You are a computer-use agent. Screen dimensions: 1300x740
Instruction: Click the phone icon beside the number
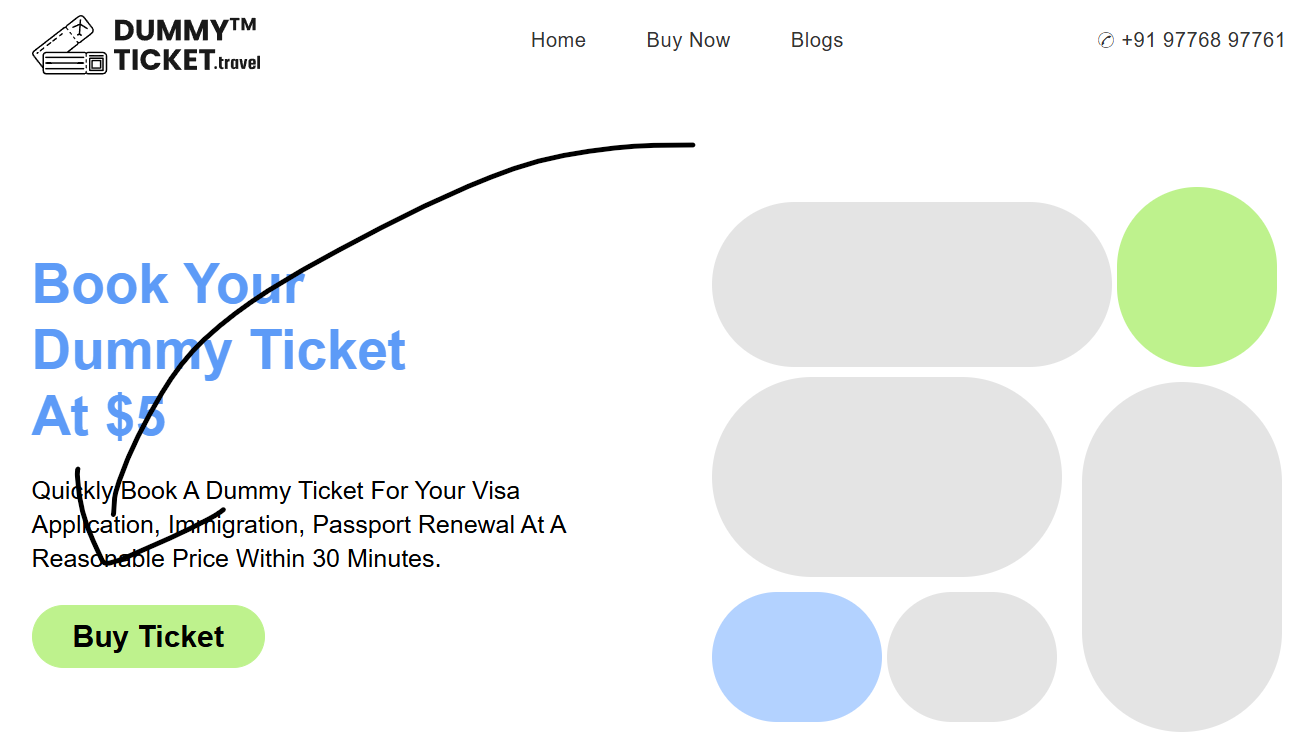tap(1105, 41)
